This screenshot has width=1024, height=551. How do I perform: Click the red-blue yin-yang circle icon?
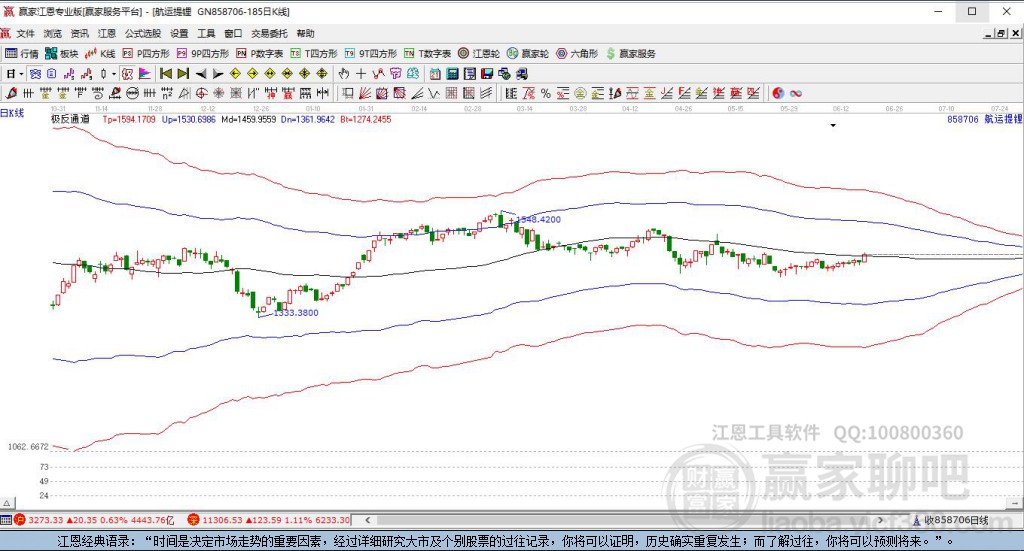[778, 93]
